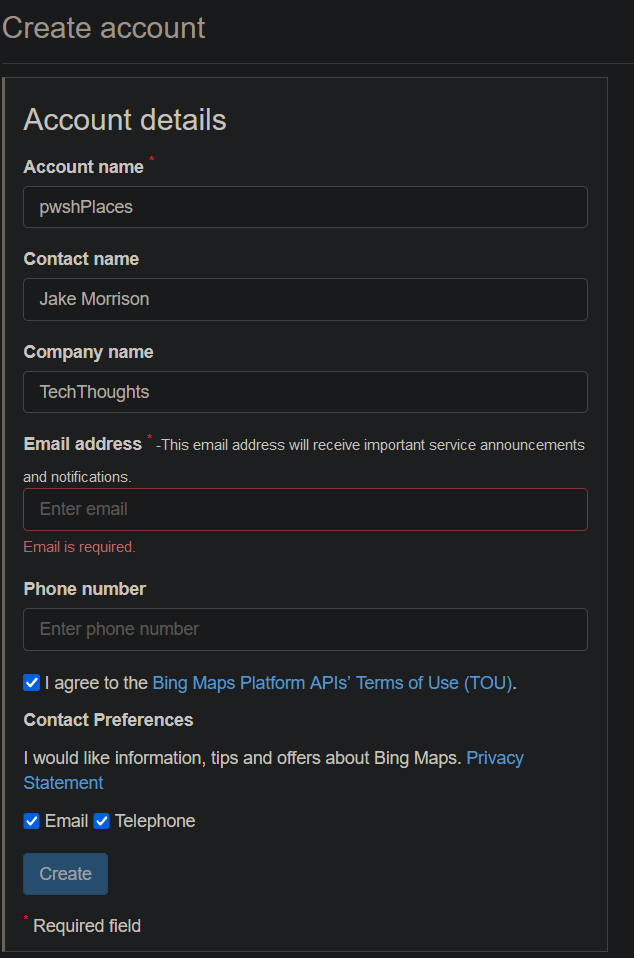Uncheck the Terms of Use agreement checkbox

coord(30,683)
